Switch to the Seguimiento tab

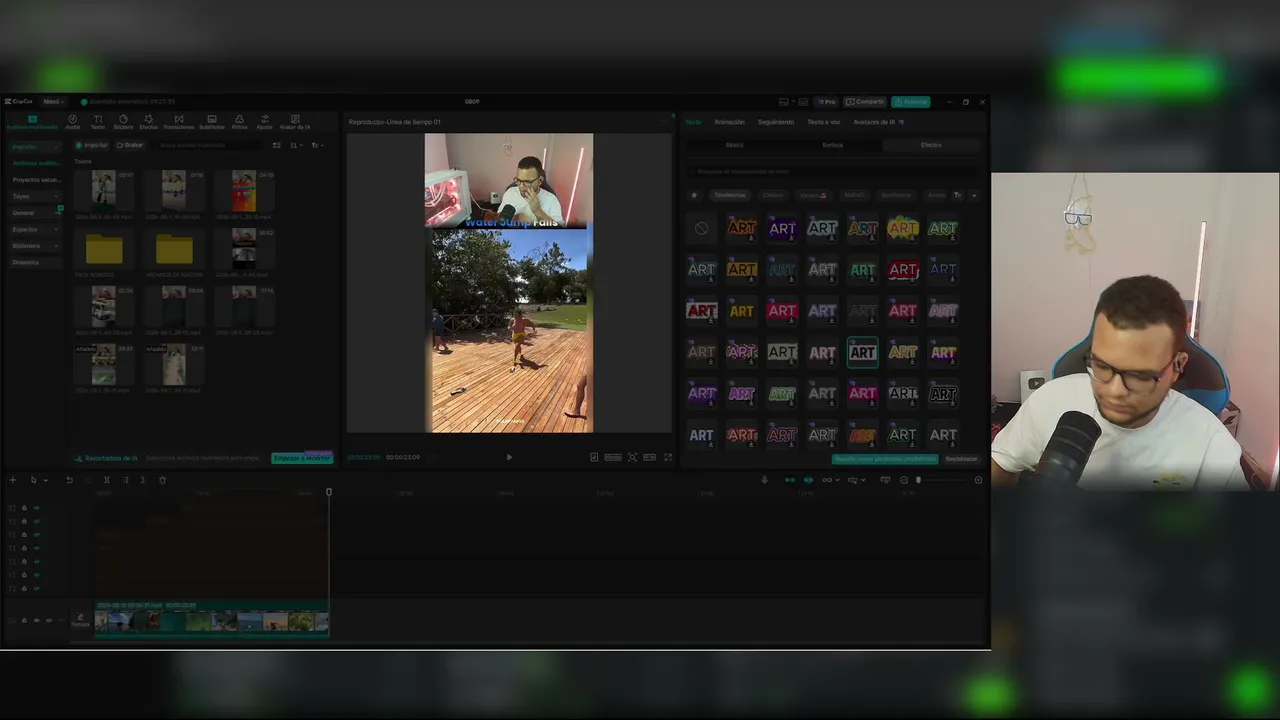(776, 122)
